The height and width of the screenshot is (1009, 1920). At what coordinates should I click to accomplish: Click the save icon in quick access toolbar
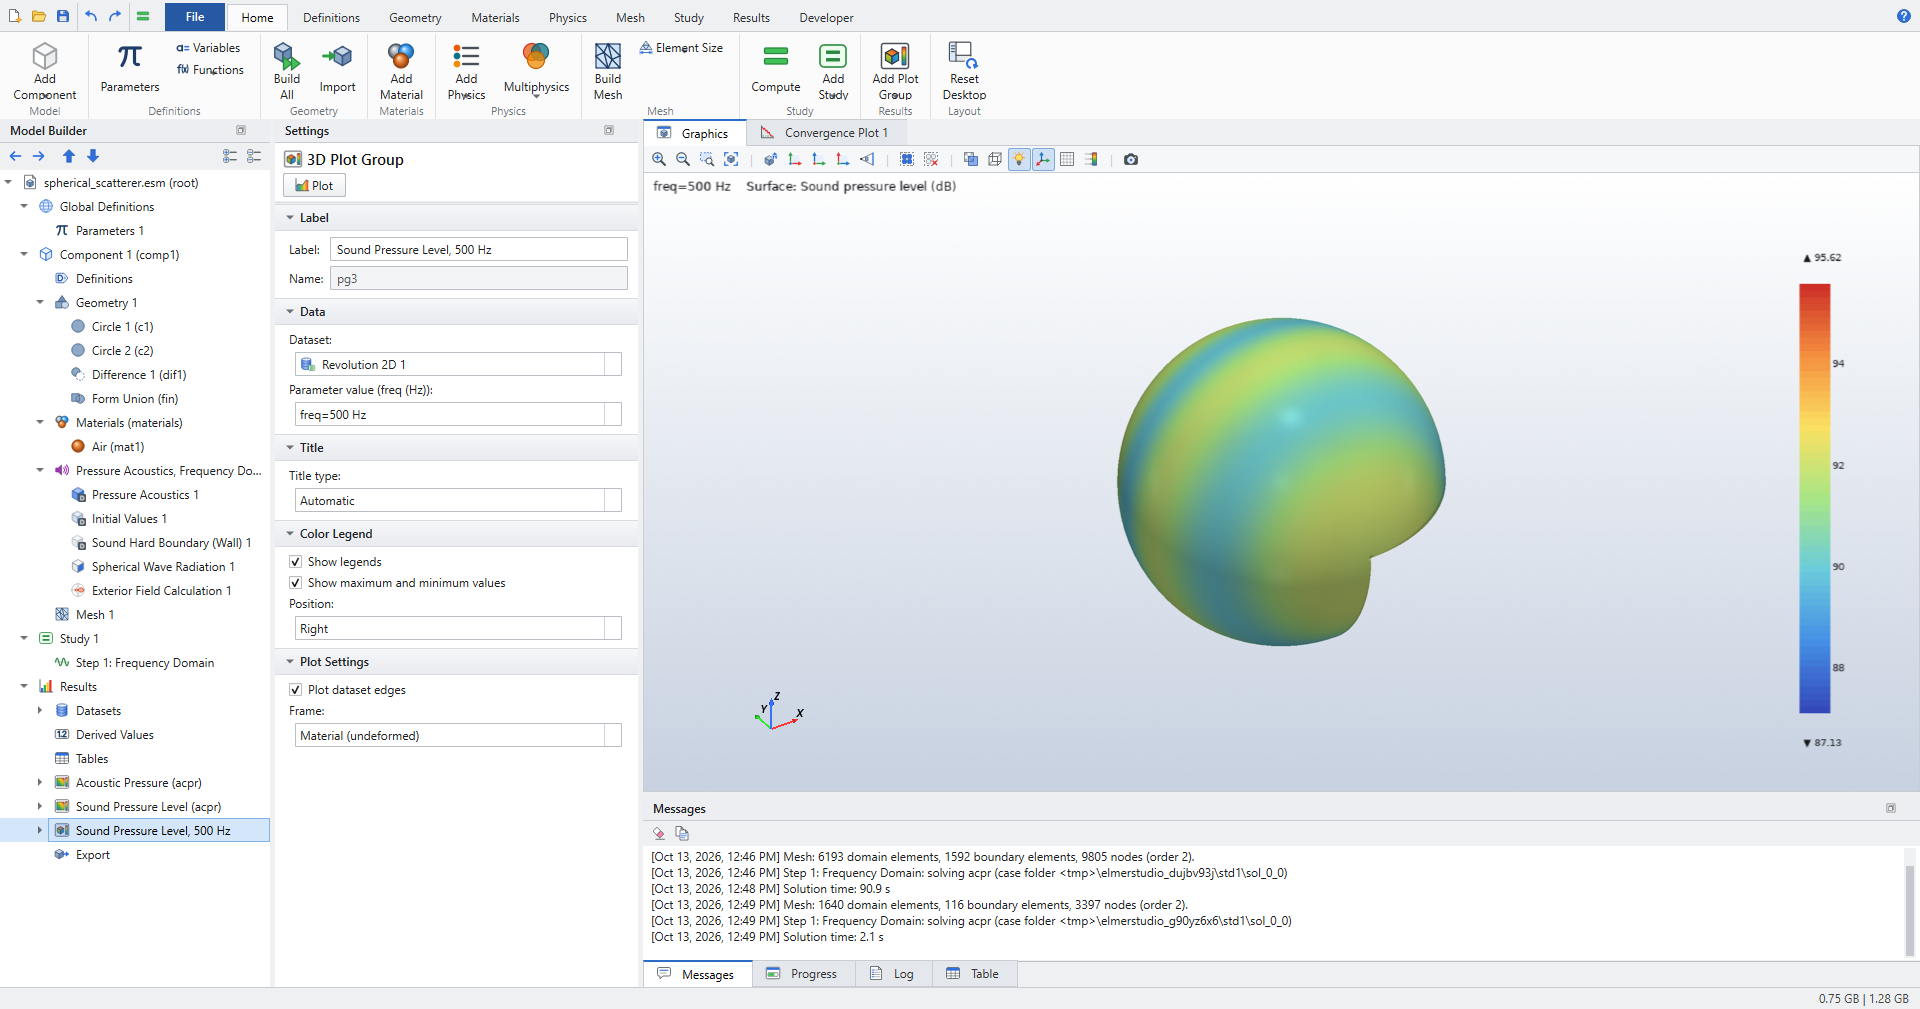[x=63, y=16]
